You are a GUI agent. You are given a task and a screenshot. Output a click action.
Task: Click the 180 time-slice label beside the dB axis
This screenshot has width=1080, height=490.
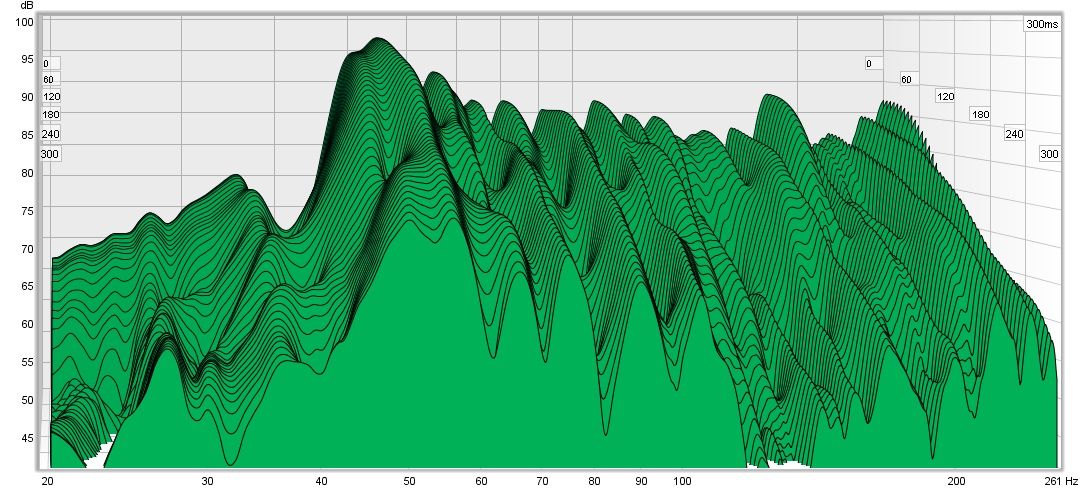[51, 114]
